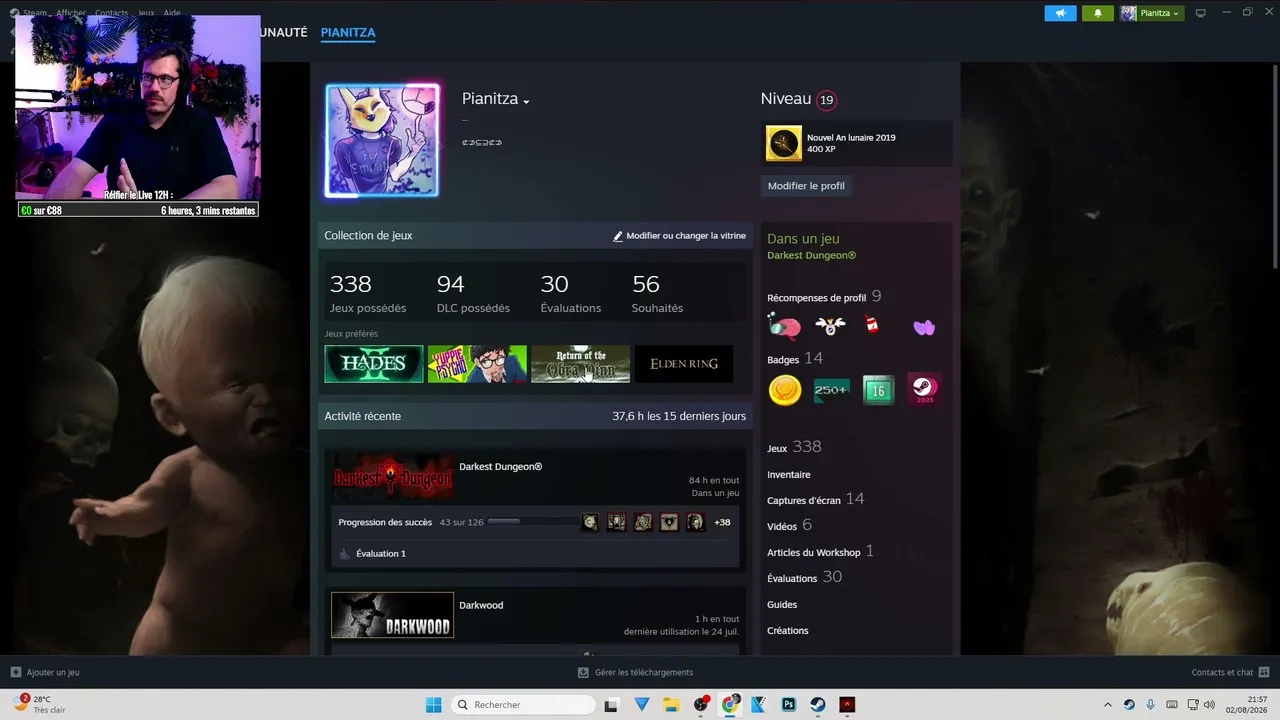1280x720 pixels.
Task: Open Gérer les téléchargements
Action: [x=635, y=673]
